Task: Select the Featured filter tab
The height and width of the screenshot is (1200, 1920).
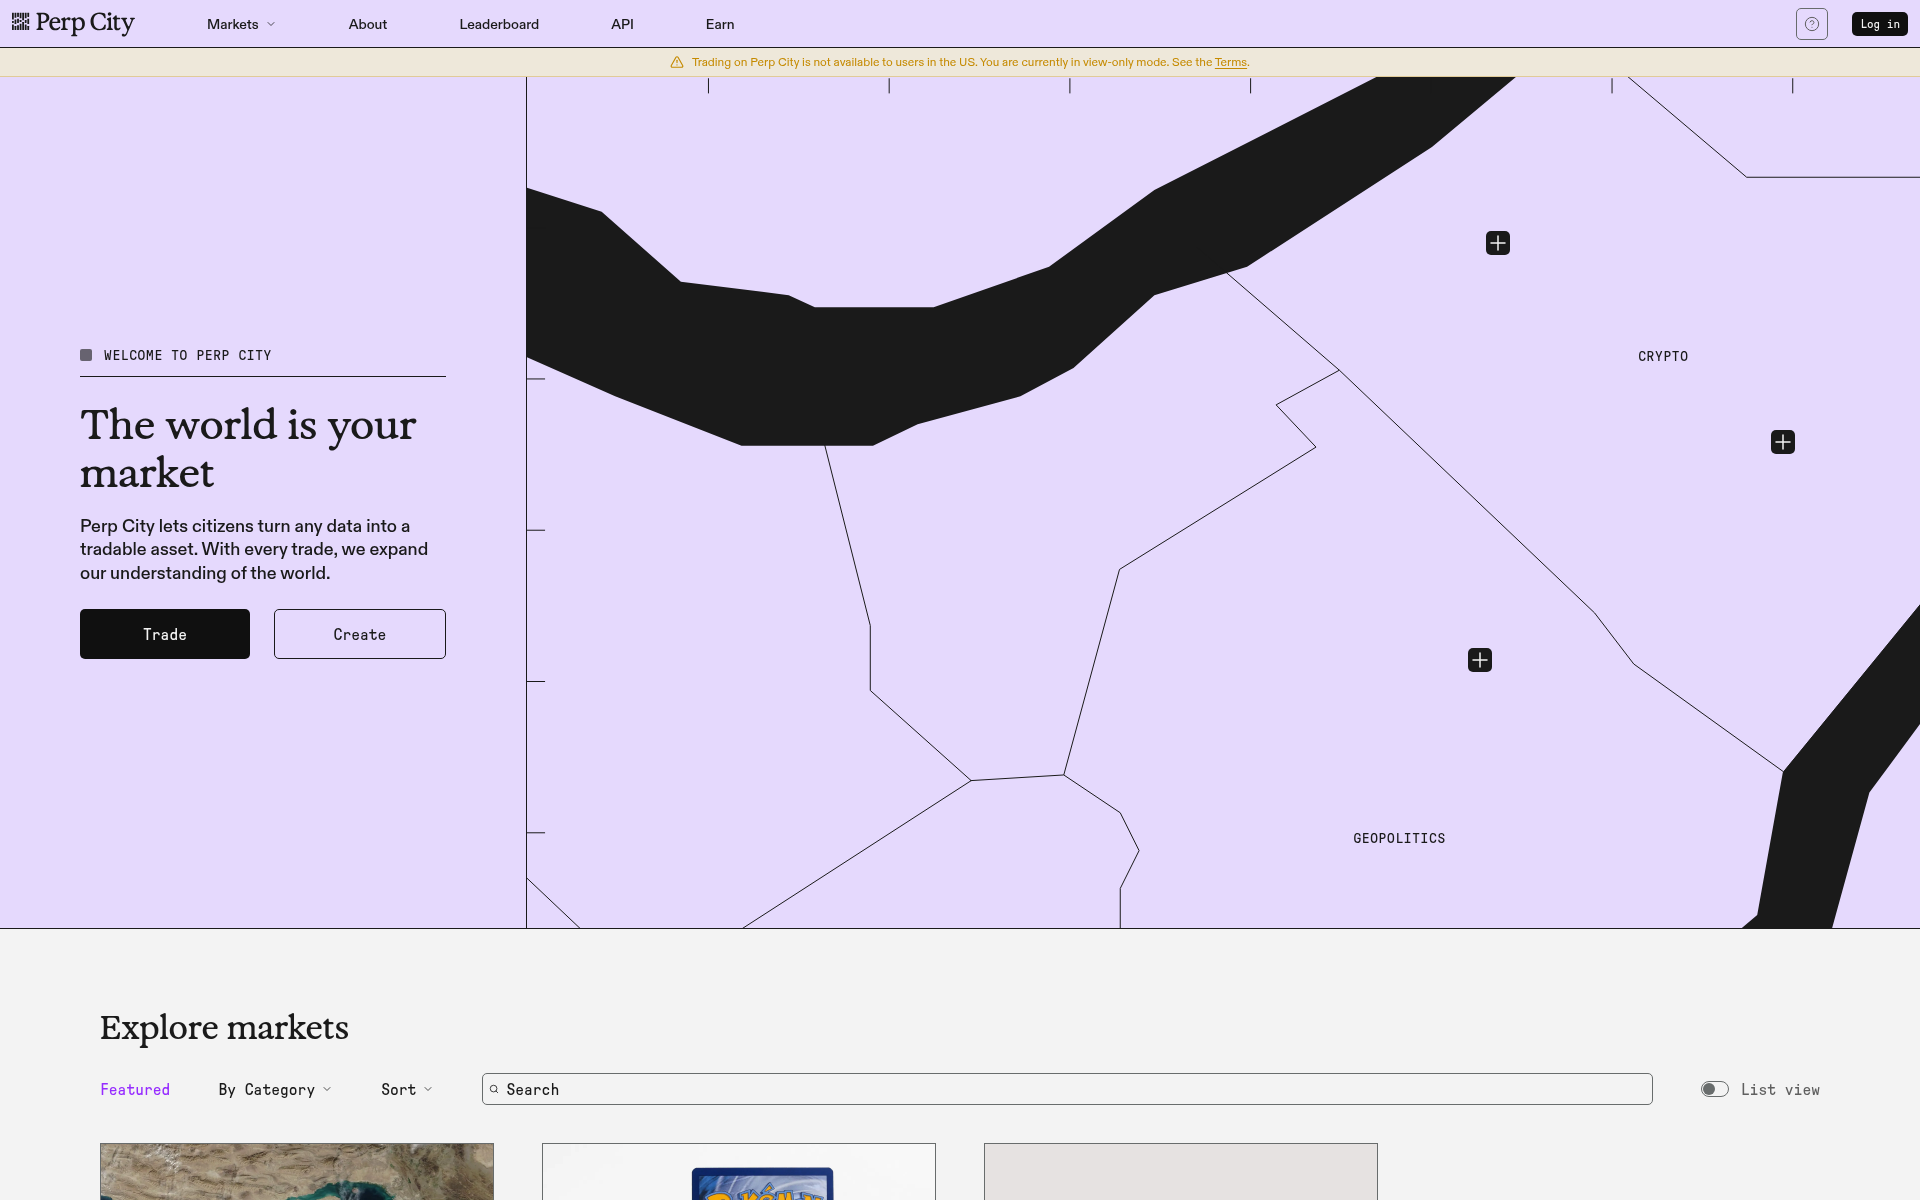Action: tap(135, 1089)
